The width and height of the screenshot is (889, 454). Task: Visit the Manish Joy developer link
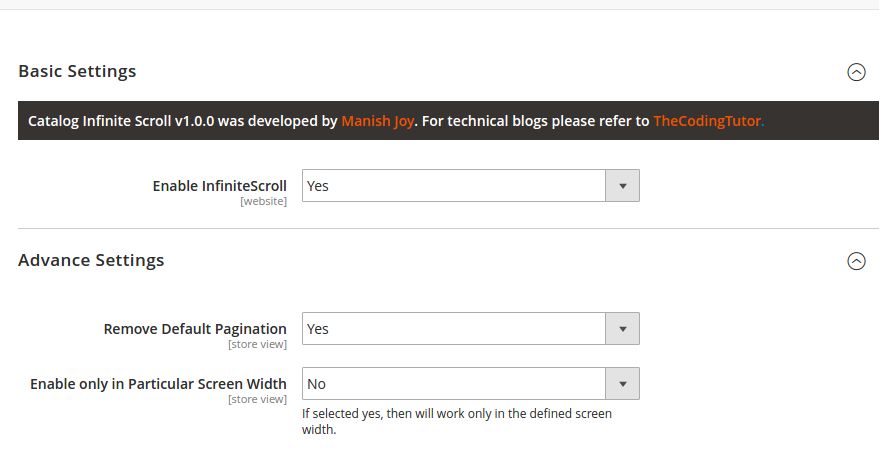[378, 121]
